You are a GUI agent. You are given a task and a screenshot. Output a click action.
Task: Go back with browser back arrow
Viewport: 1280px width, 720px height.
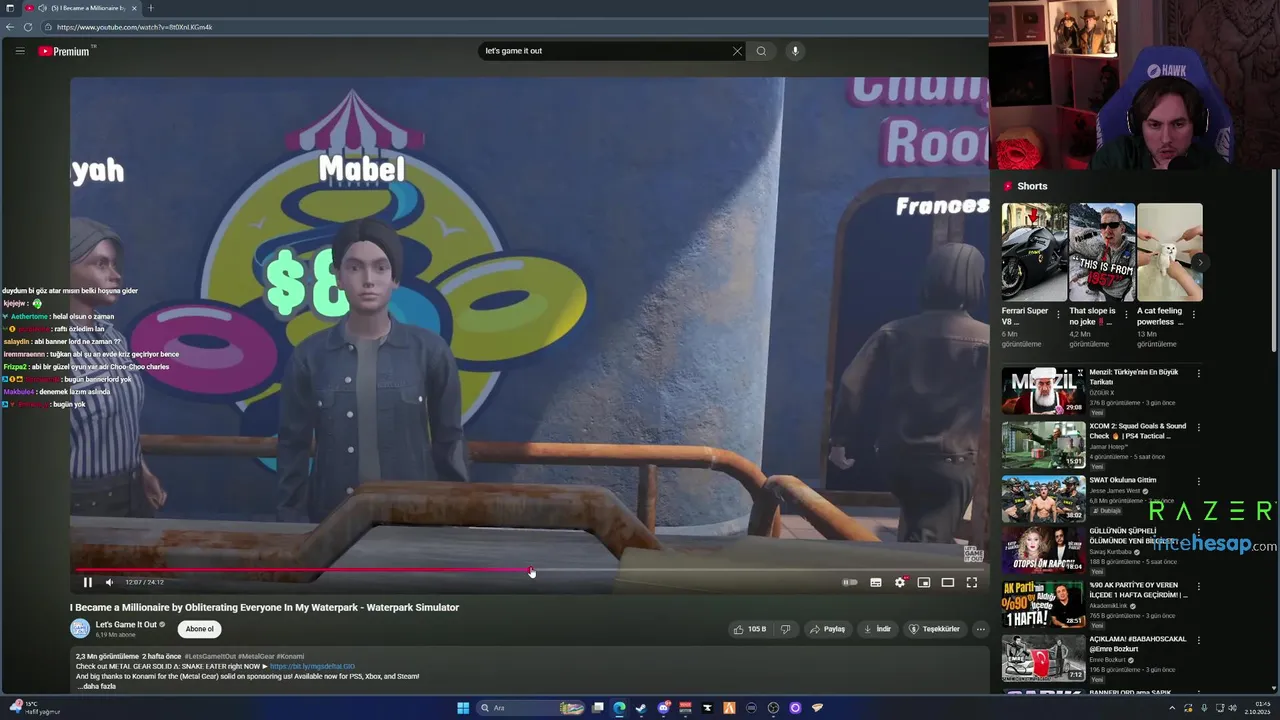[x=10, y=27]
